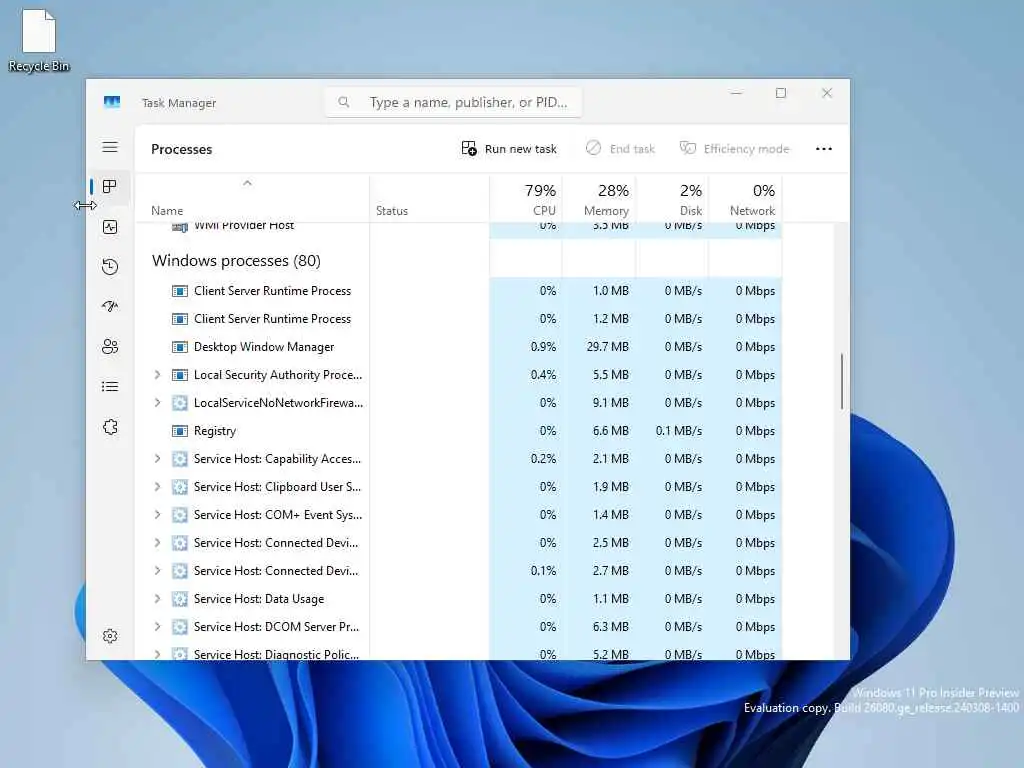Select the Service Host: Data Usage name
Screen dimensions: 1024x768
259,599
